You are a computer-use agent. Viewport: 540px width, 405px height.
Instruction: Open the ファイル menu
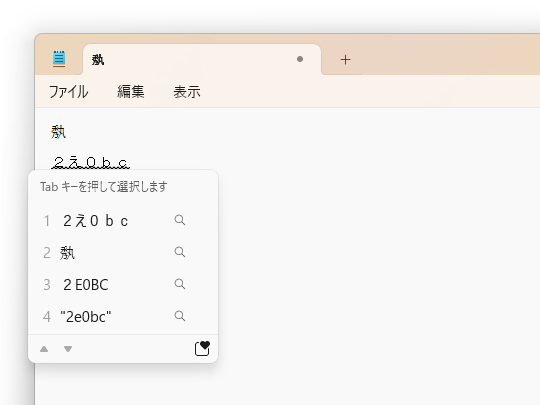(69, 92)
